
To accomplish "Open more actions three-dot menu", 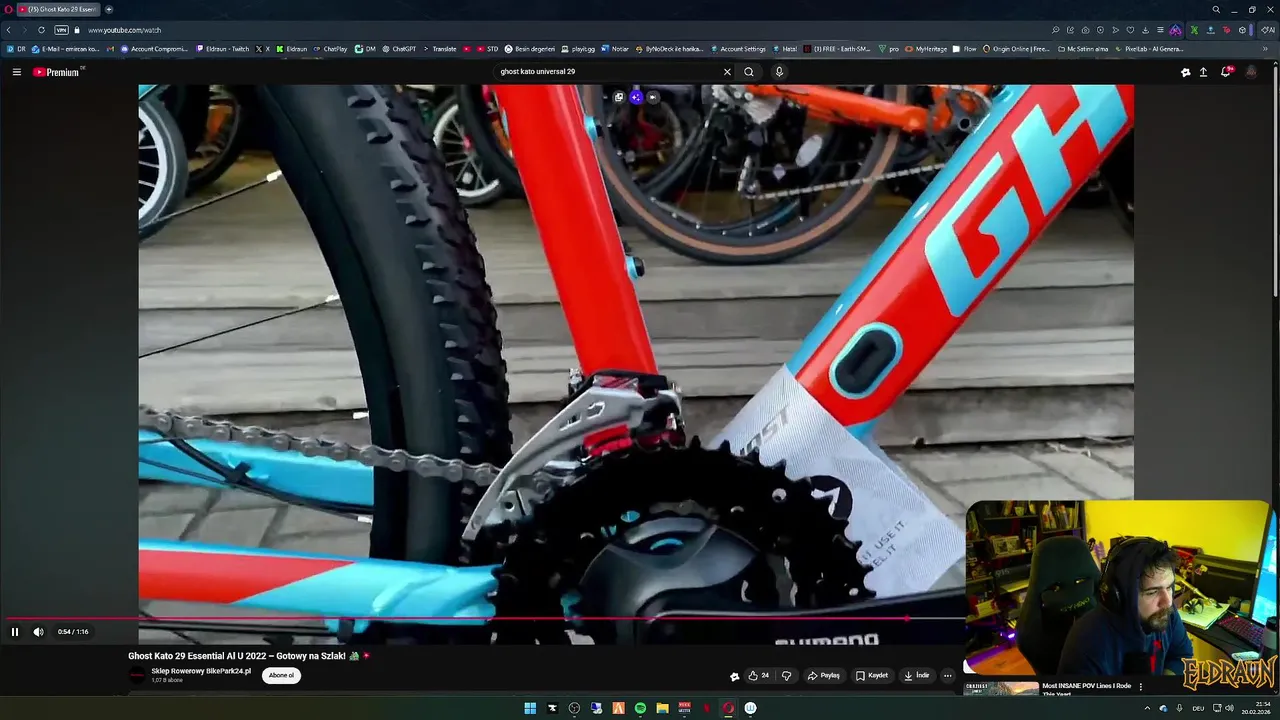I will [948, 676].
